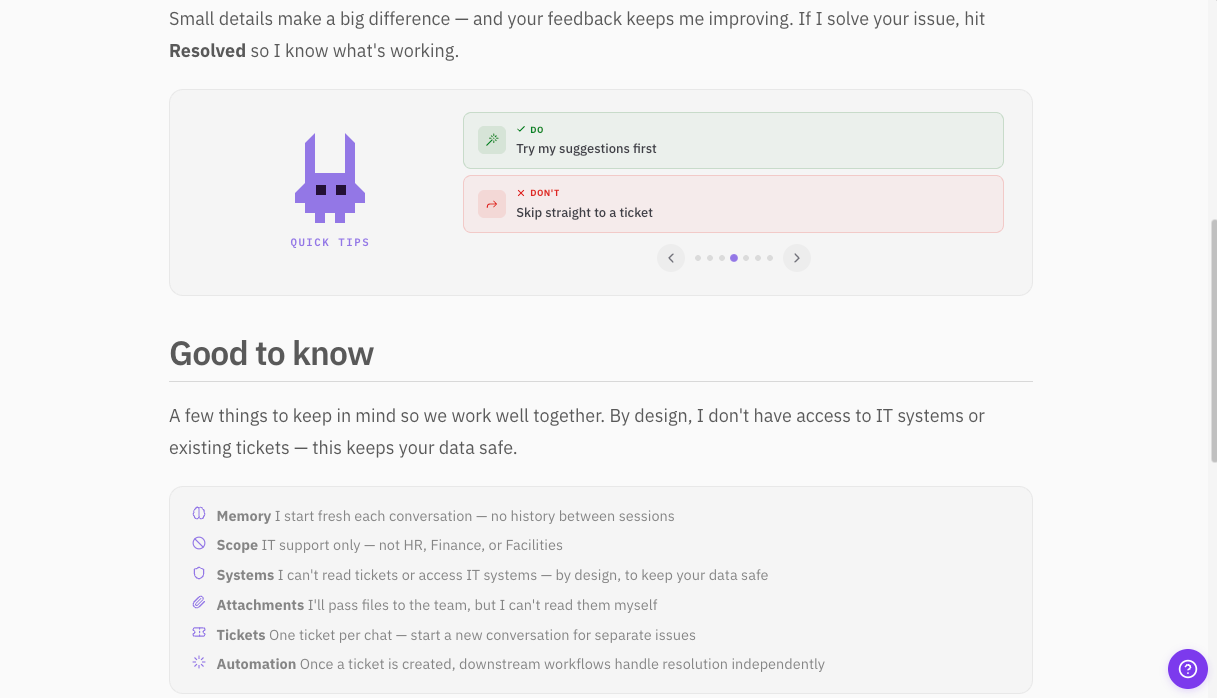Open the help question mark bubble
Screen dimensions: 1217x698
pos(1188,669)
